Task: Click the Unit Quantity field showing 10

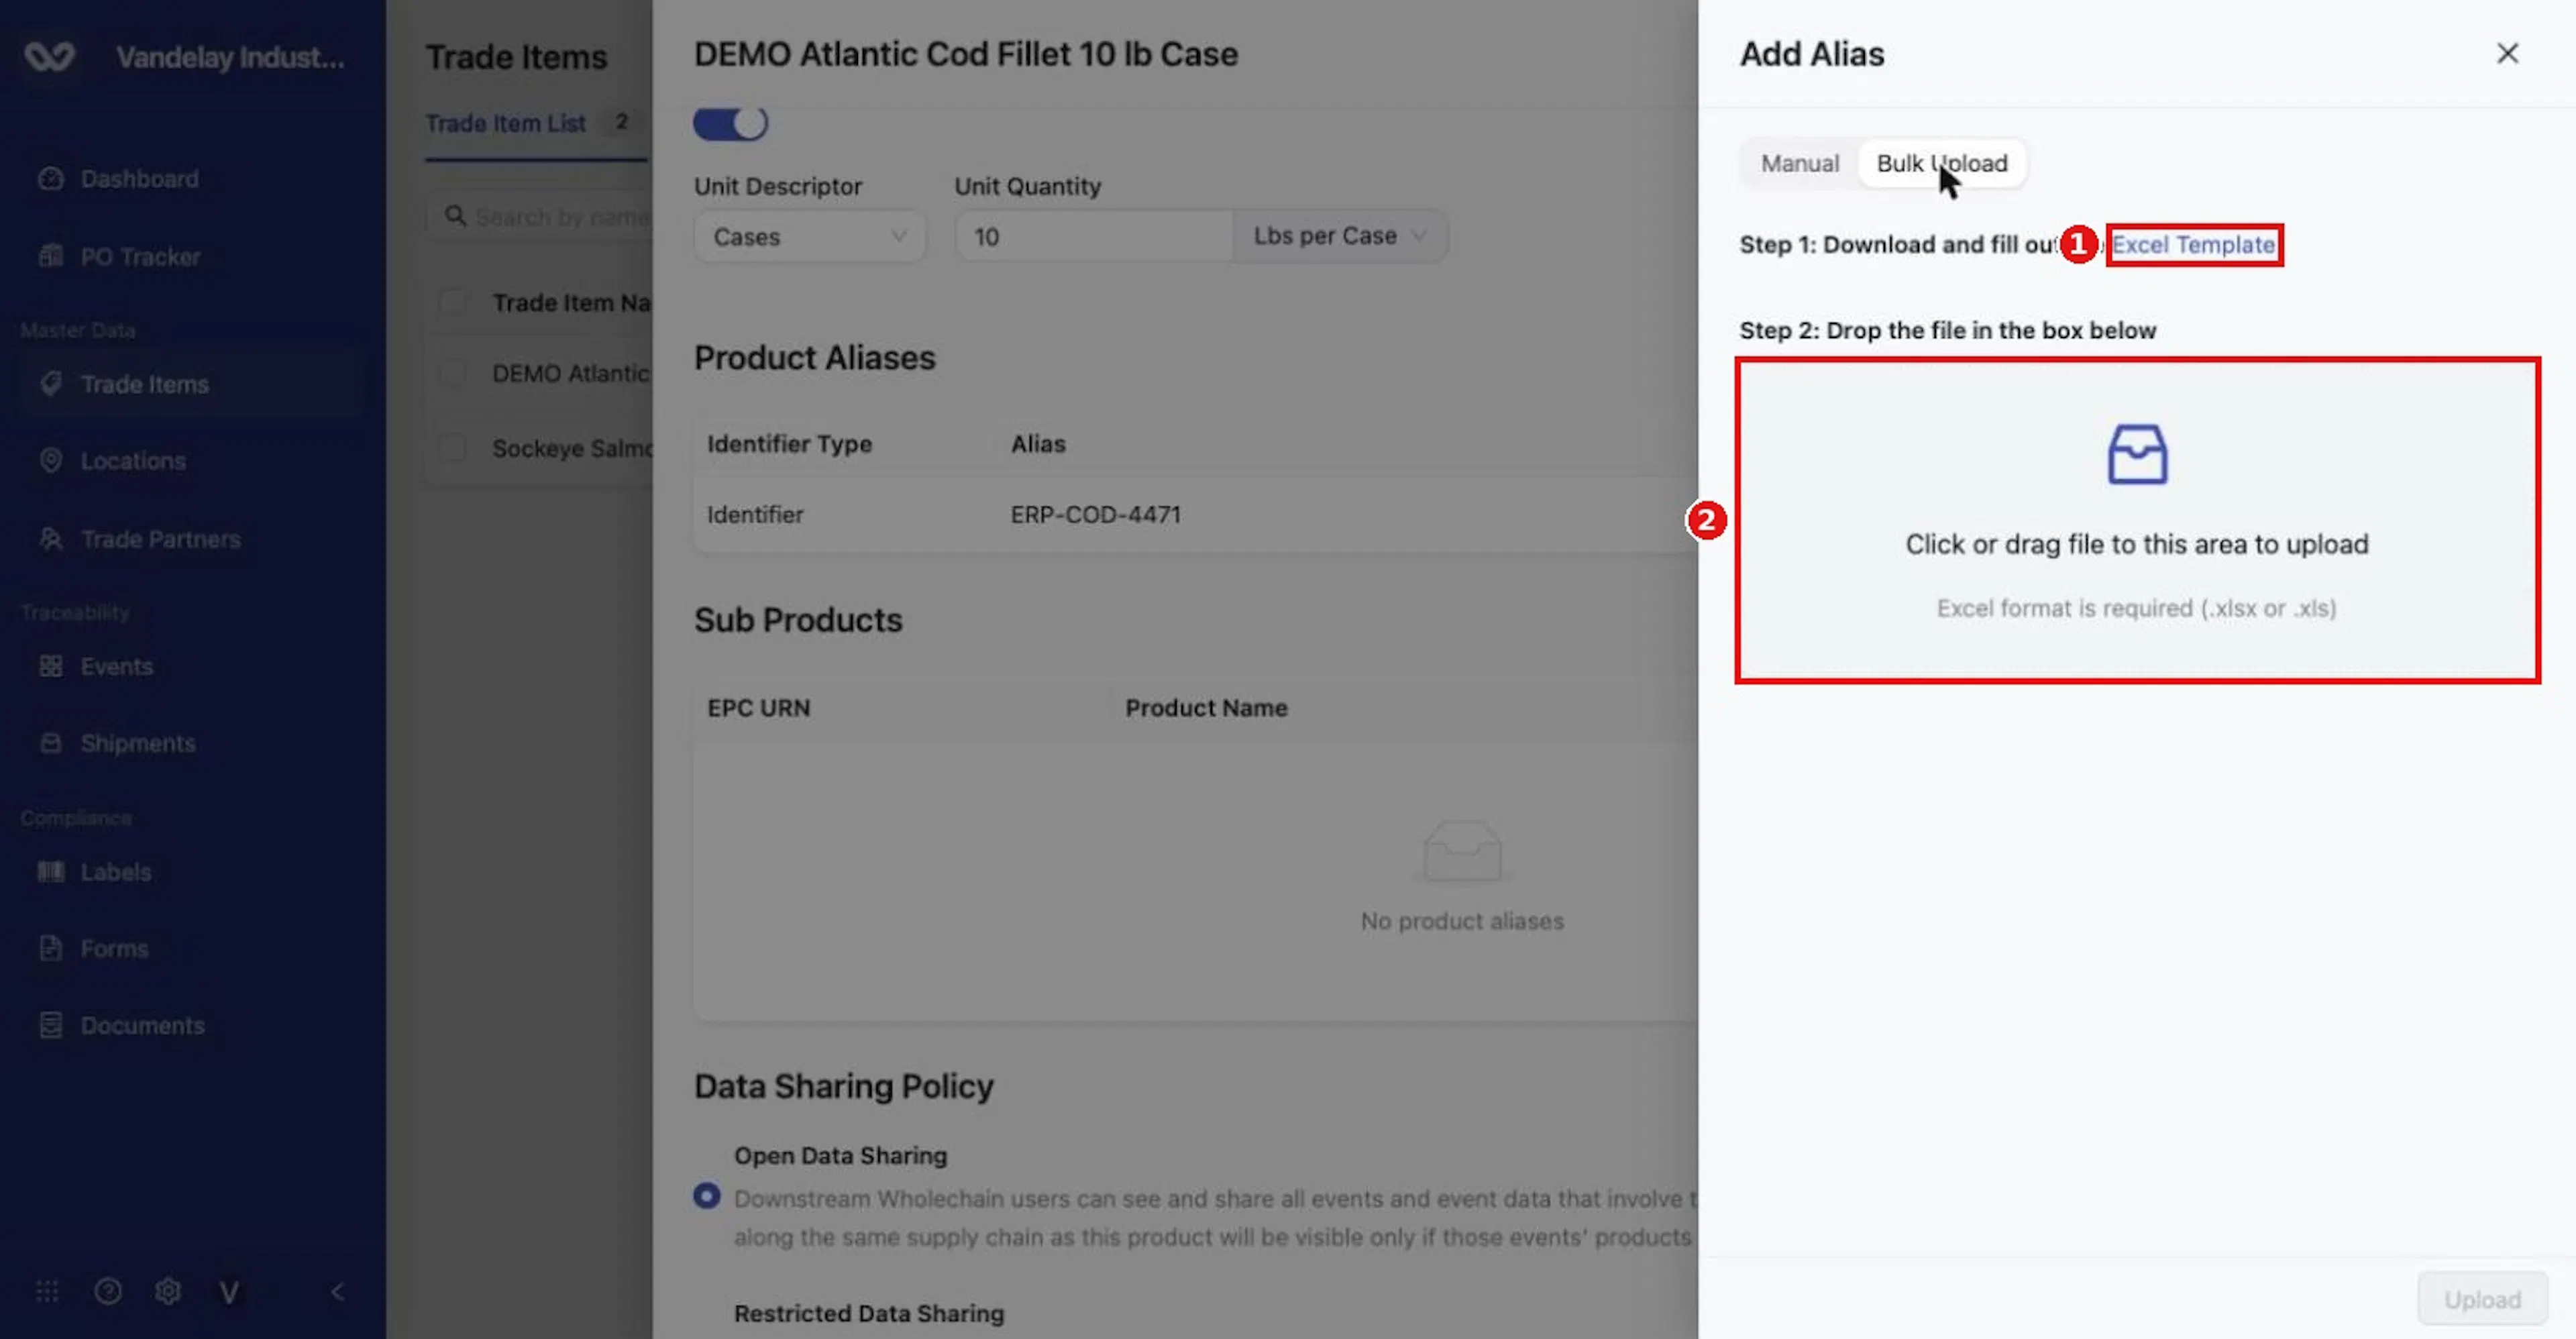Action: [1093, 237]
